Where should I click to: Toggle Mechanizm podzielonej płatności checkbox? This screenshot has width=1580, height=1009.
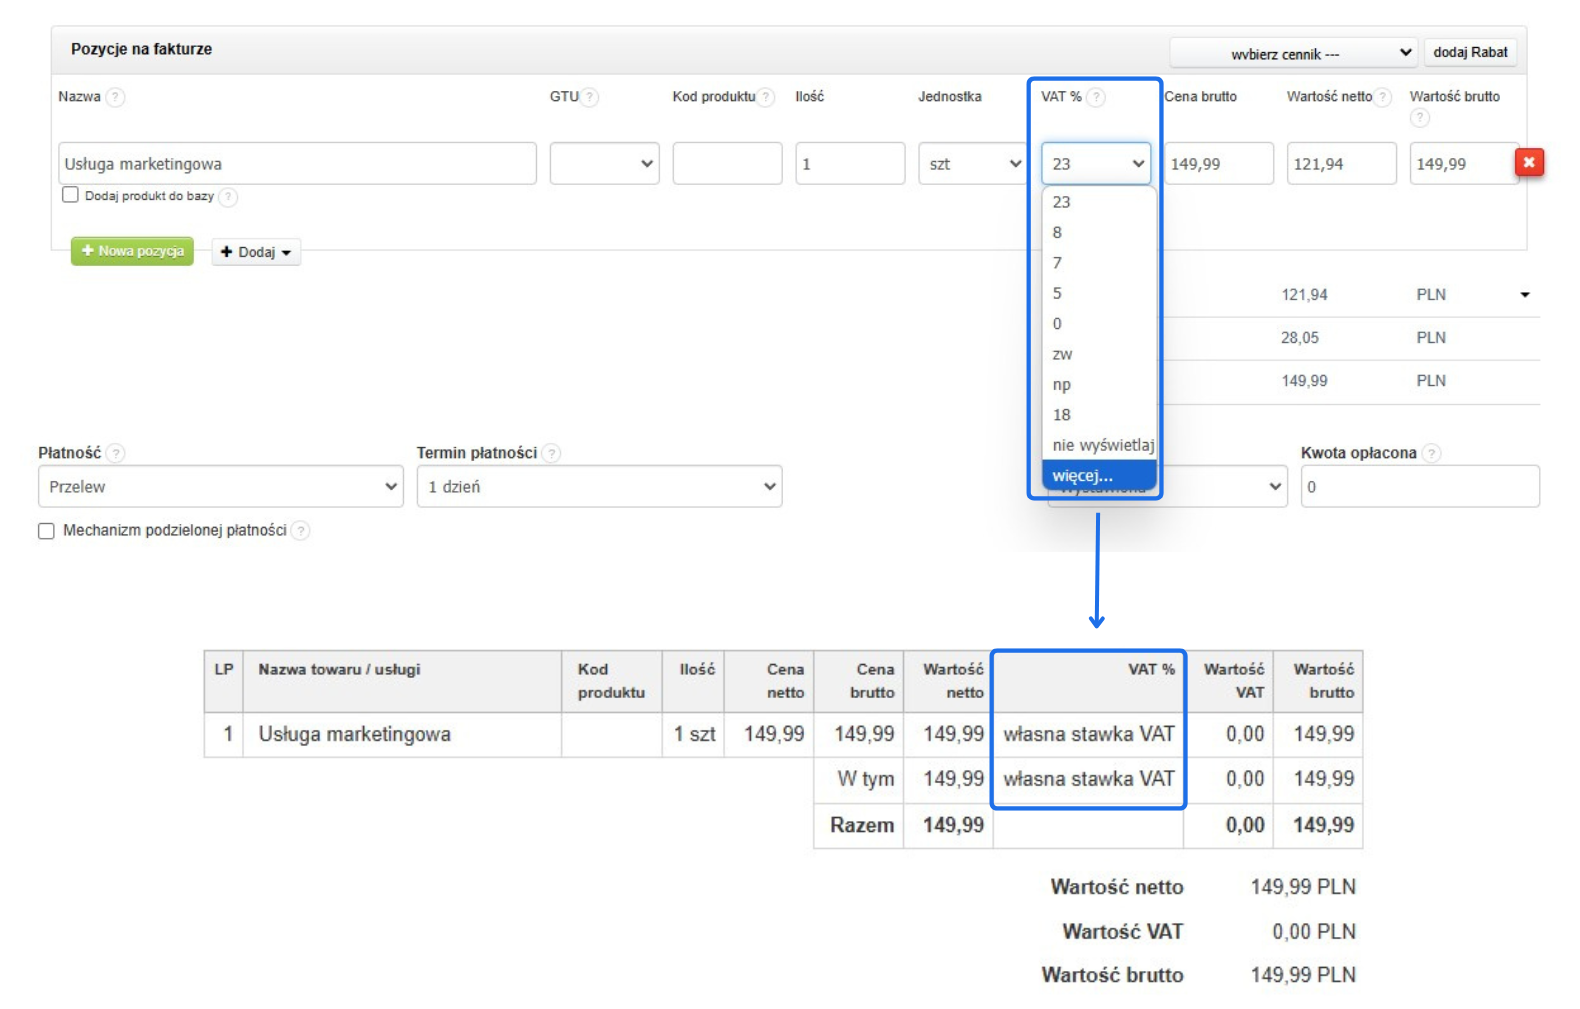(x=46, y=531)
